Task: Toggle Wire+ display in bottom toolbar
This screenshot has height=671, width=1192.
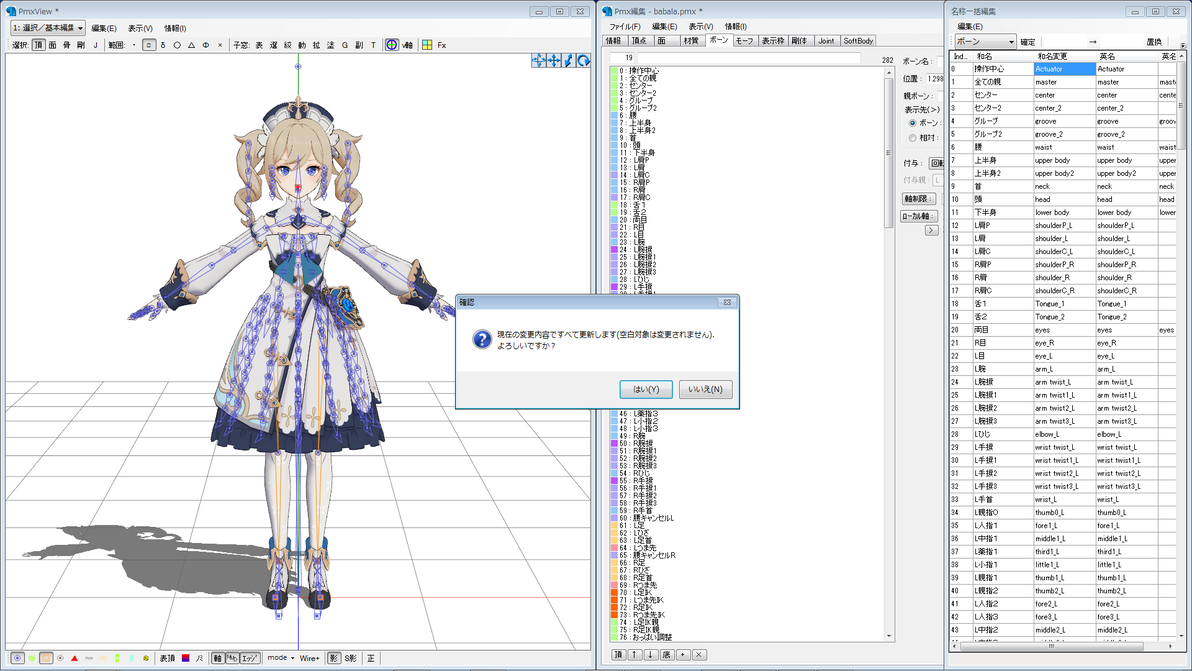Action: point(309,658)
